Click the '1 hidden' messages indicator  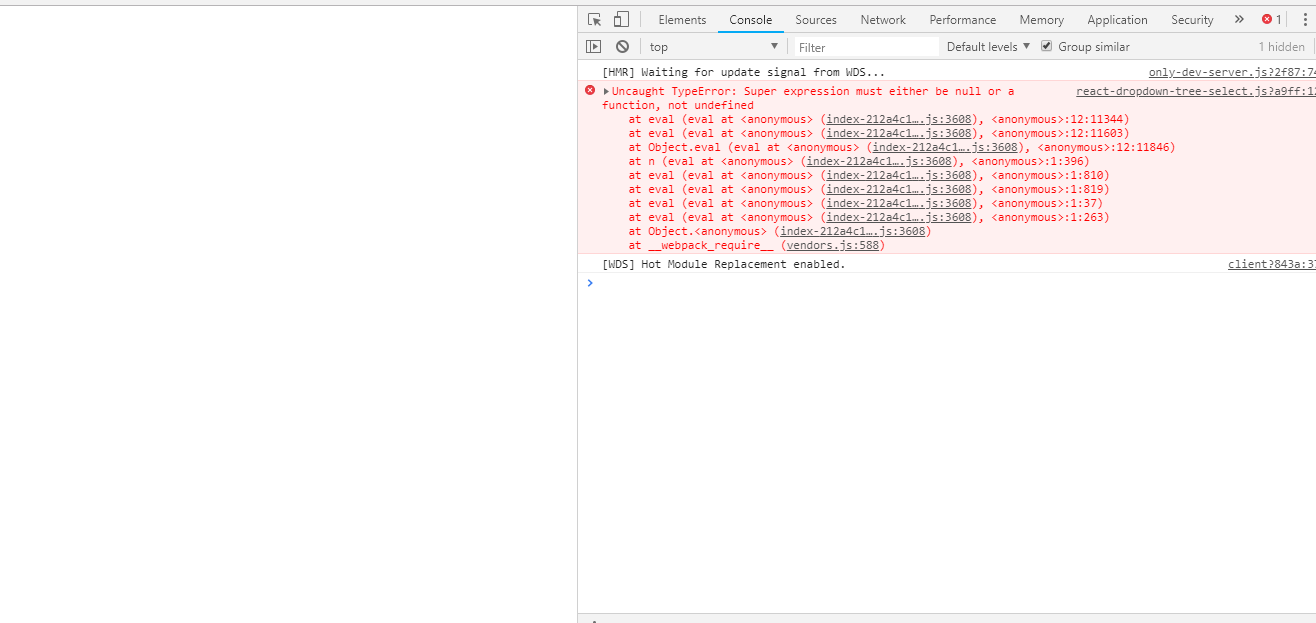click(1281, 47)
